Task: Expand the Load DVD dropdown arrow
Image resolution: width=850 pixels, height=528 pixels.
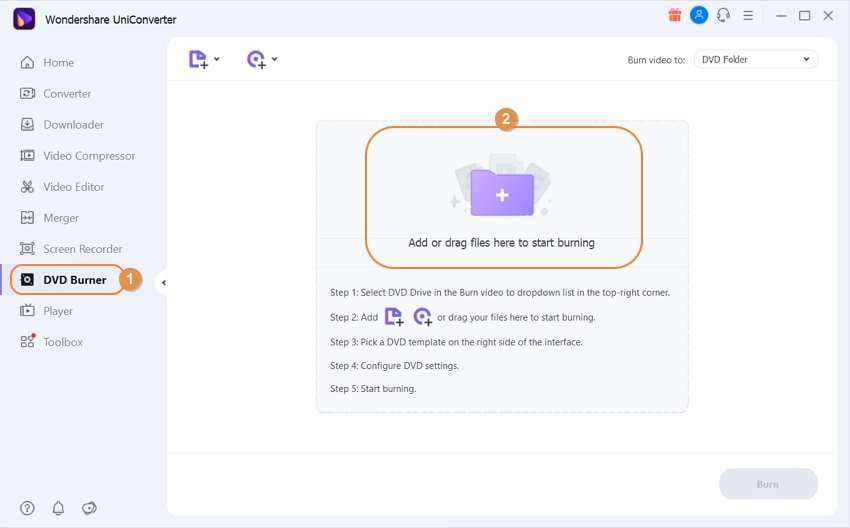Action: click(x=274, y=59)
